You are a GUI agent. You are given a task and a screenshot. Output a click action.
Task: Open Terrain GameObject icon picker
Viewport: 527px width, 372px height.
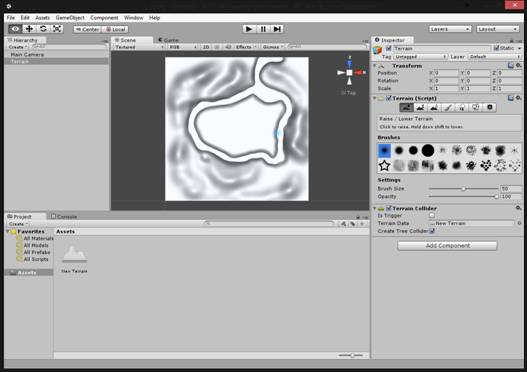click(x=377, y=50)
